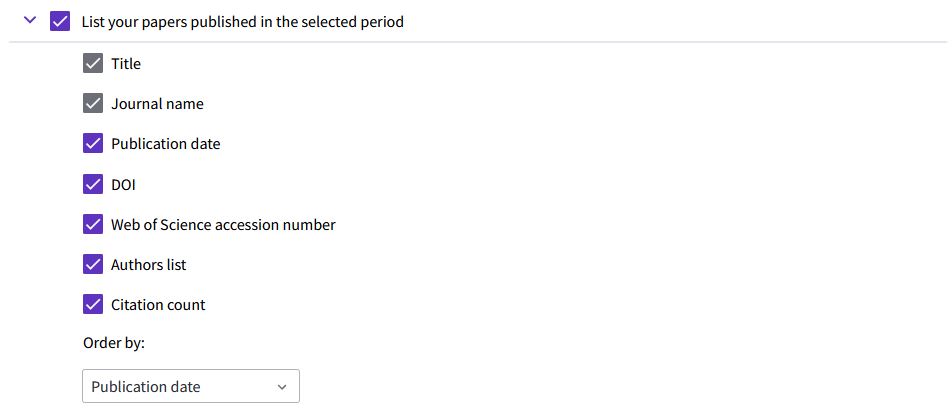This screenshot has width=952, height=415.
Task: Click the Web of Science accession number label
Action: point(223,225)
